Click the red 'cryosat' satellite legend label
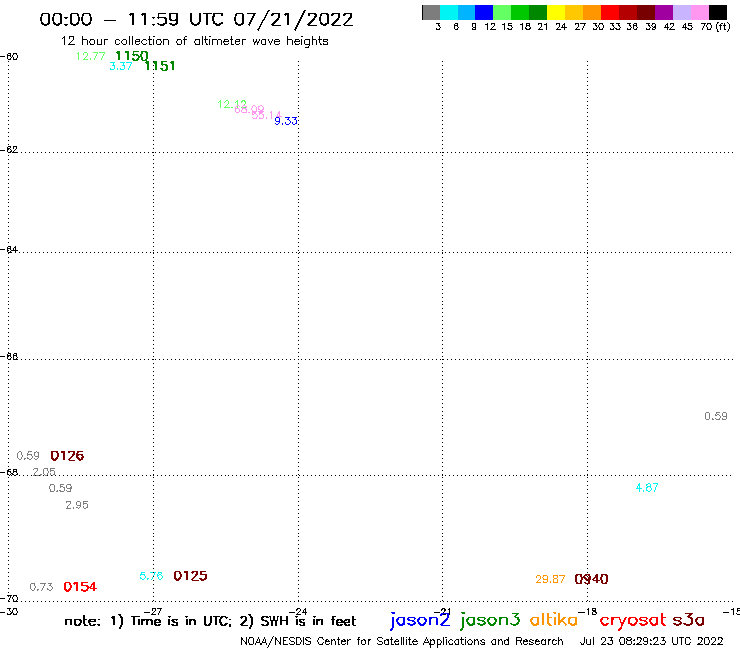 (633, 620)
